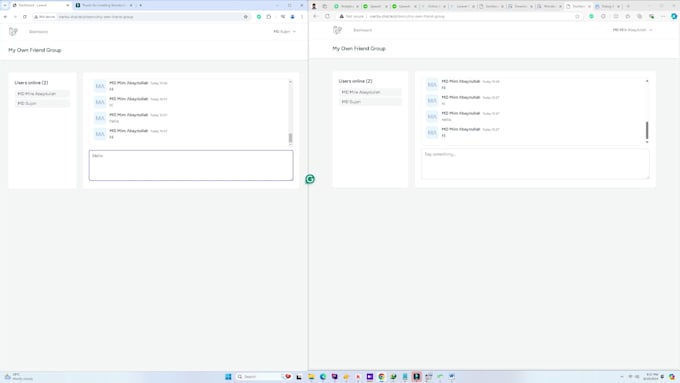
Task: Select MD Mim Abaydullah in right users online list
Action: (370, 92)
